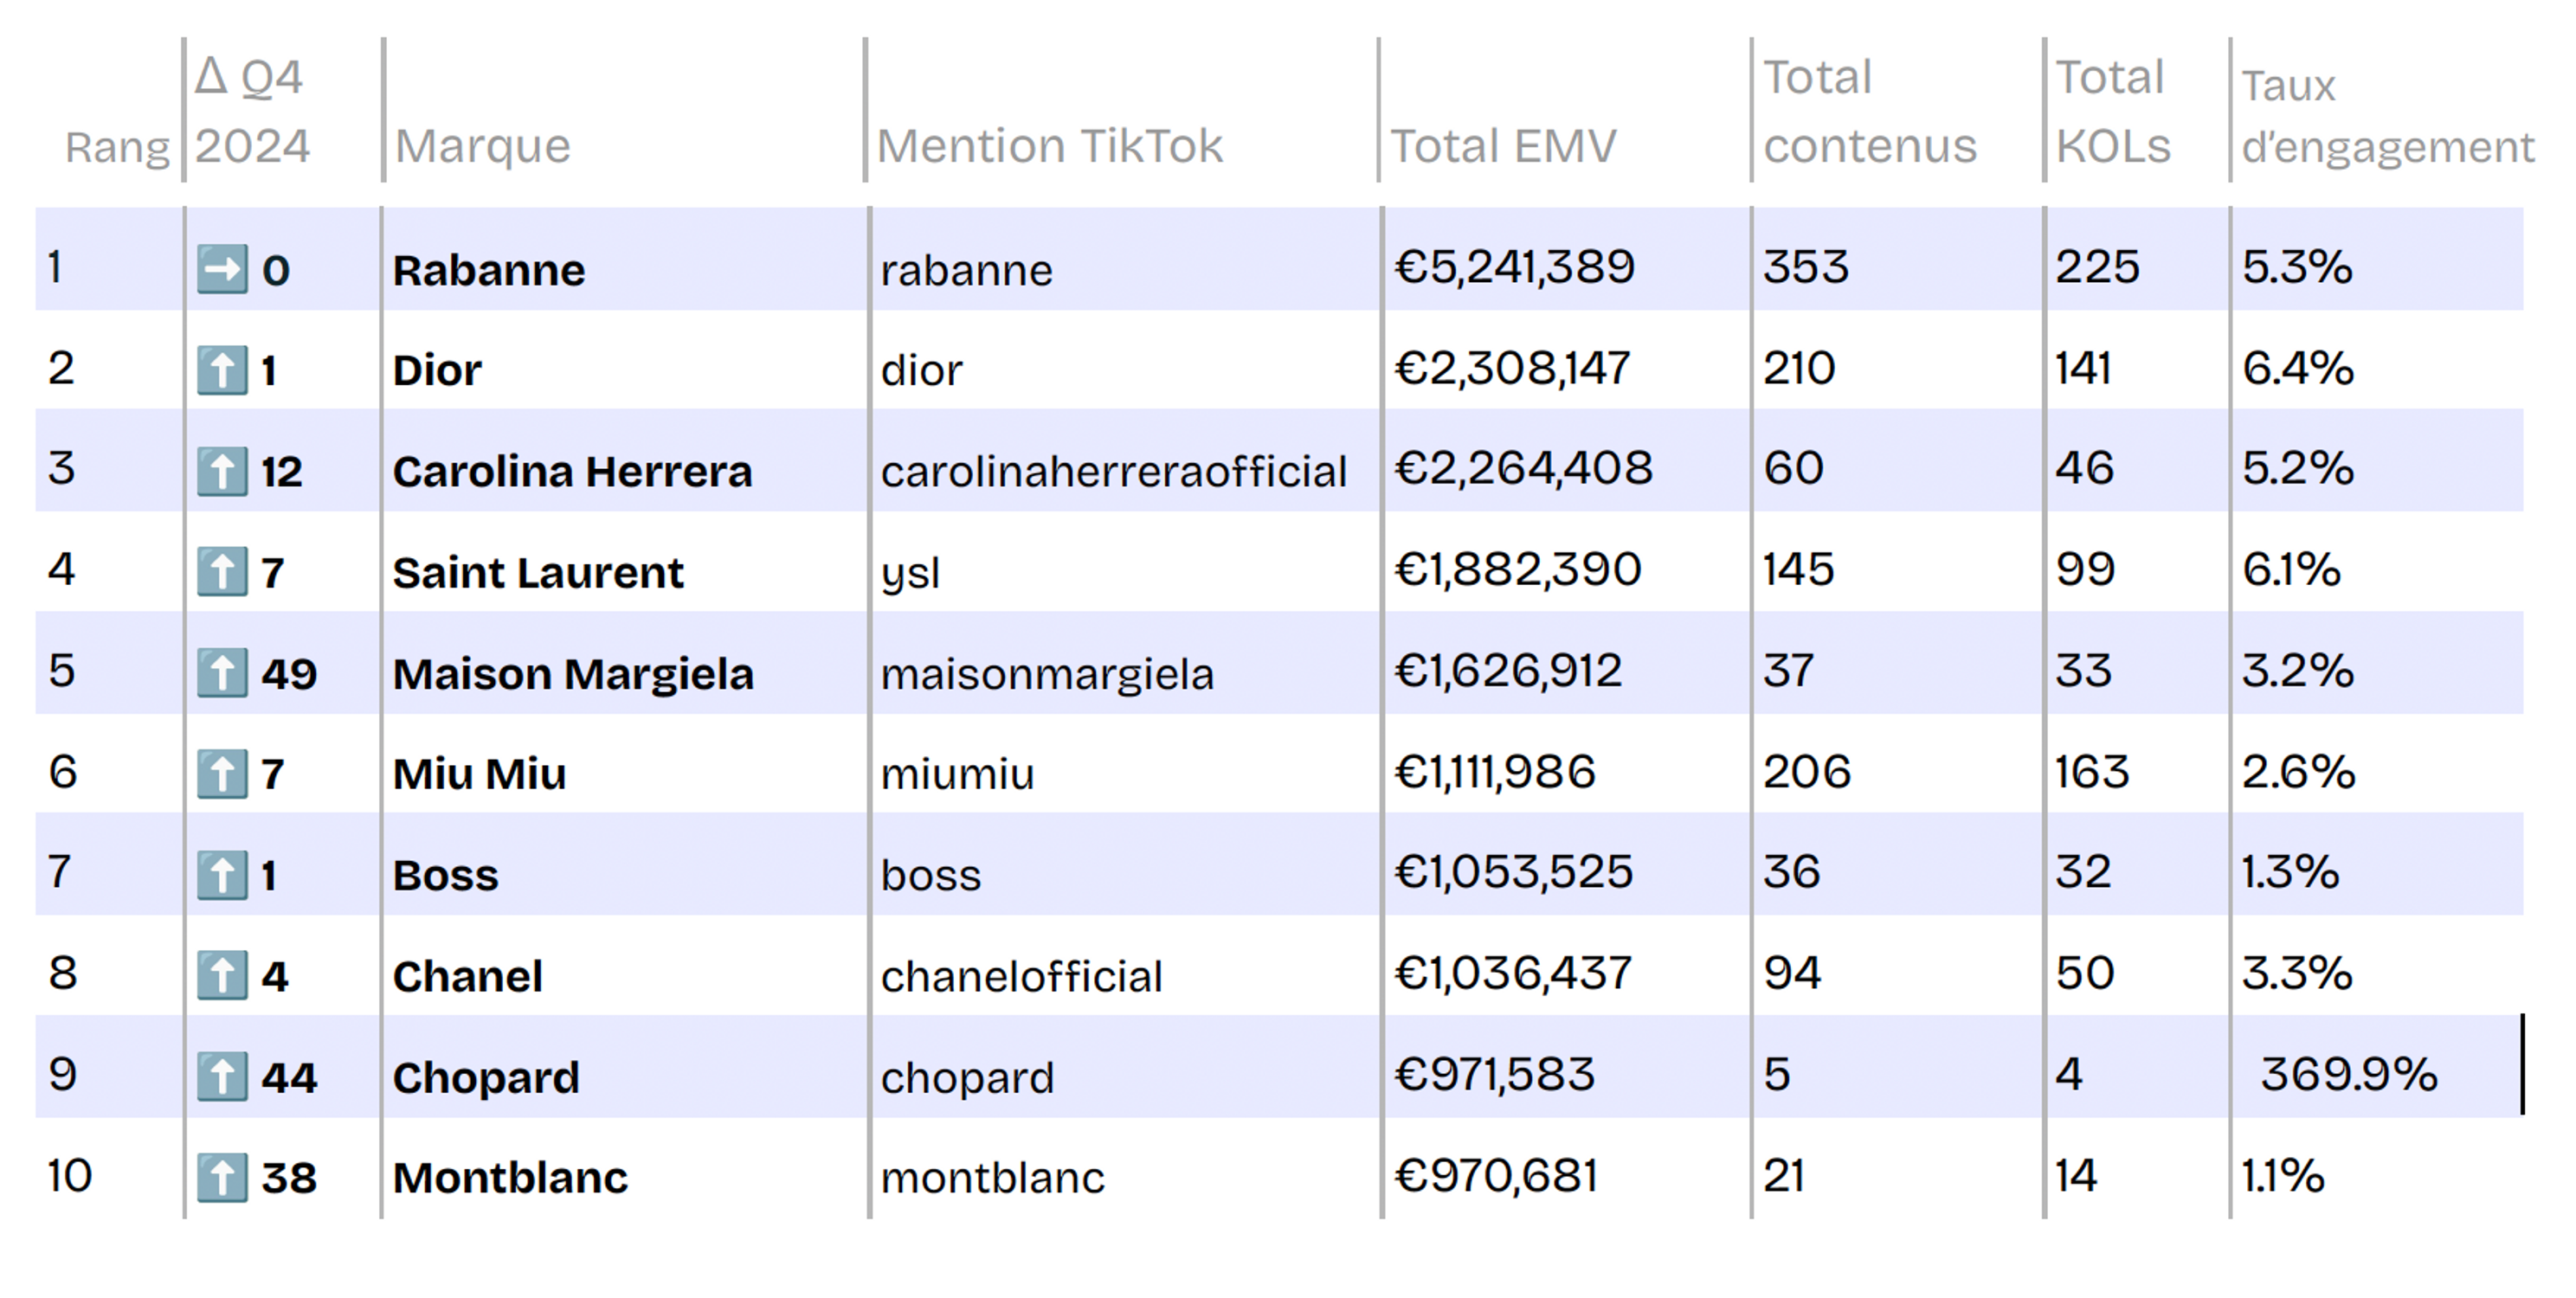Select the 369.9% engagement cell for Chopard
This screenshot has width=2576, height=1298.
2348,1074
